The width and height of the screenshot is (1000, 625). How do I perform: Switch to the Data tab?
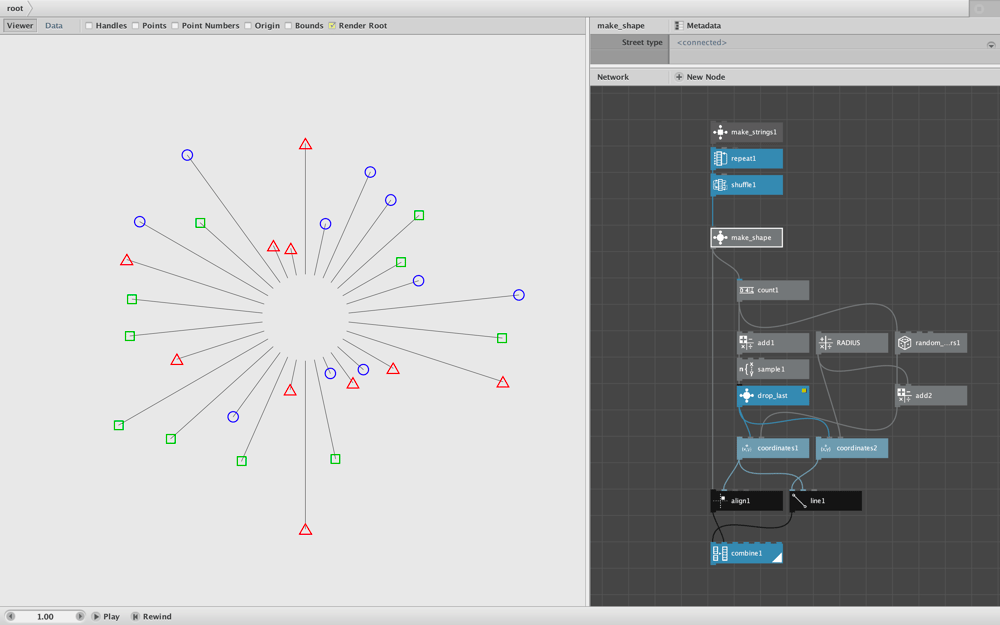(54, 26)
